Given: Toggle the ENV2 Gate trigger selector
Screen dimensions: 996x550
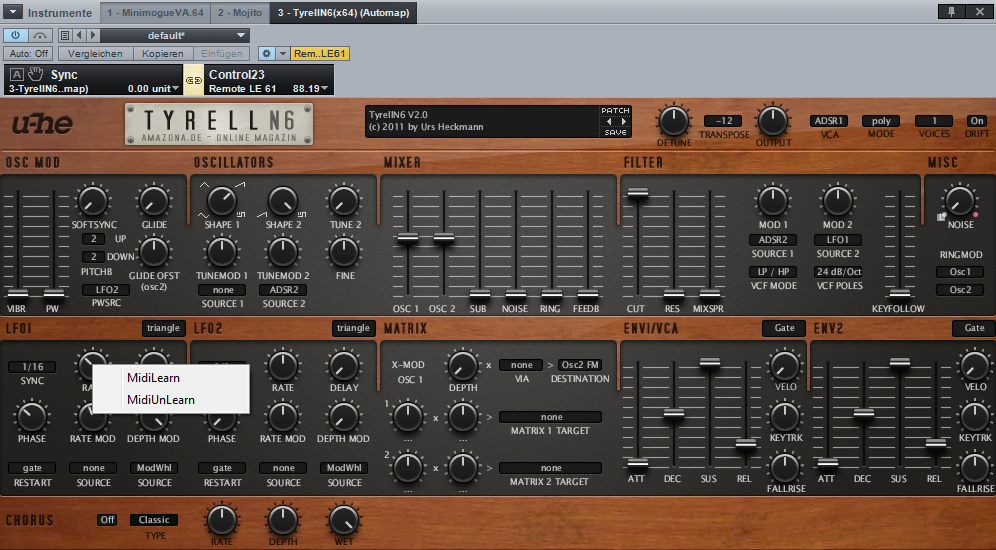Looking at the screenshot, I should pos(974,328).
